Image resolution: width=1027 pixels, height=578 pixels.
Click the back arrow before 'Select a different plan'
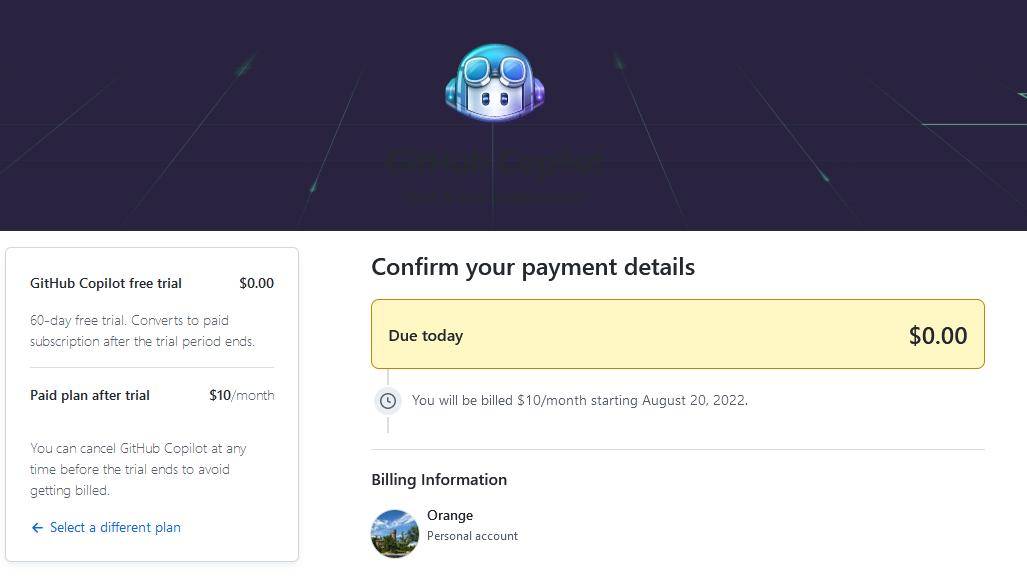36,527
